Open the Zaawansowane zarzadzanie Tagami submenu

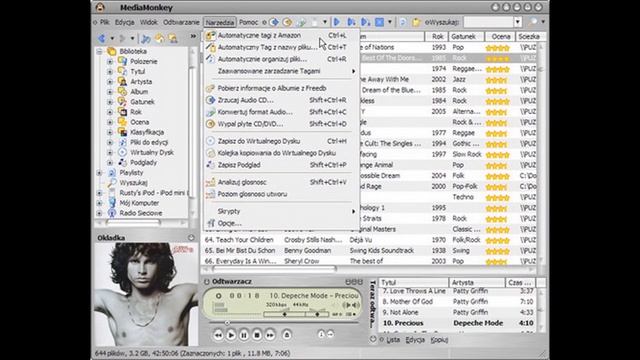tap(281, 71)
